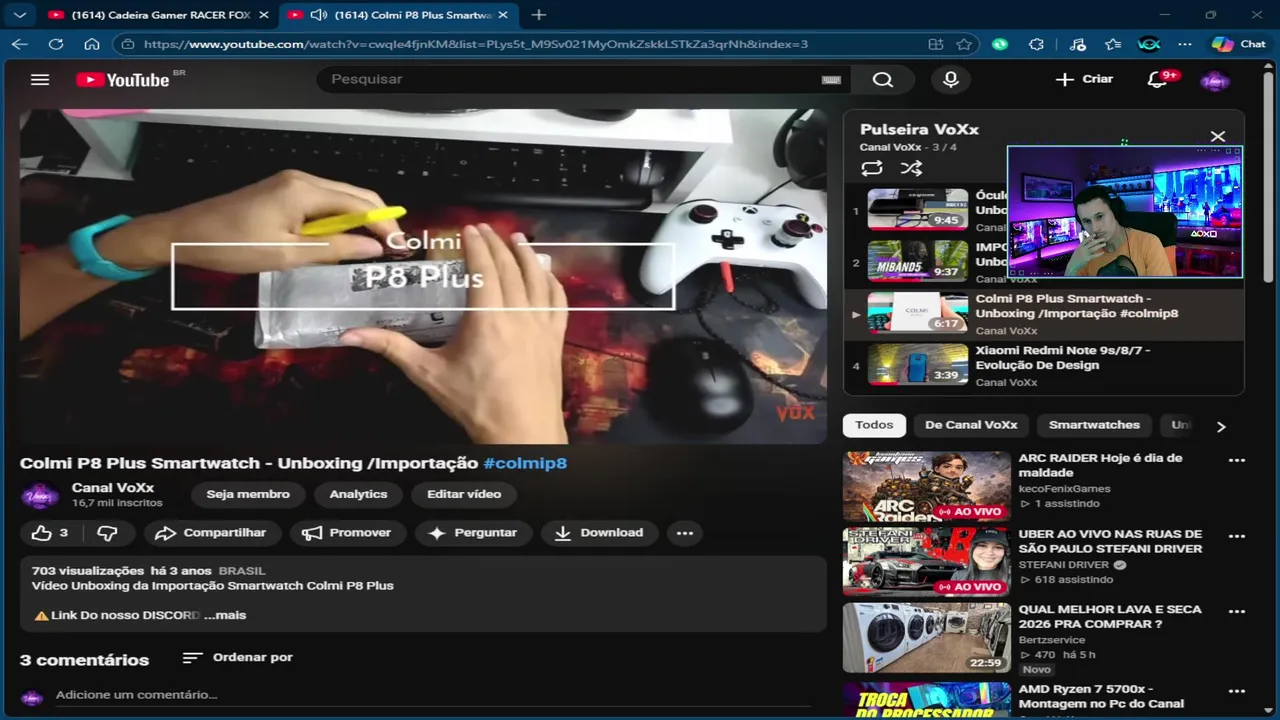Click Editar vídeo button
This screenshot has width=1280, height=720.
pyautogui.click(x=464, y=494)
